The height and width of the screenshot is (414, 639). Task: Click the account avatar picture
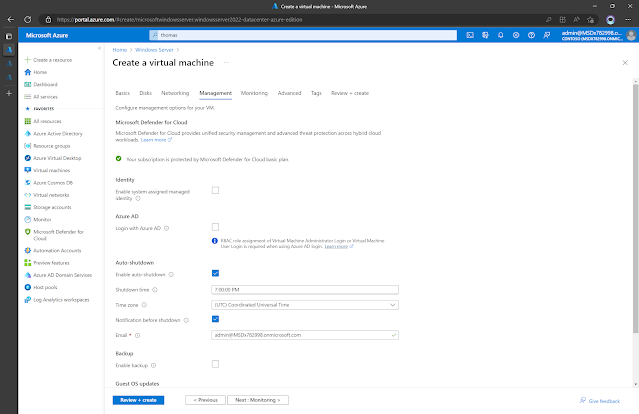(631, 35)
